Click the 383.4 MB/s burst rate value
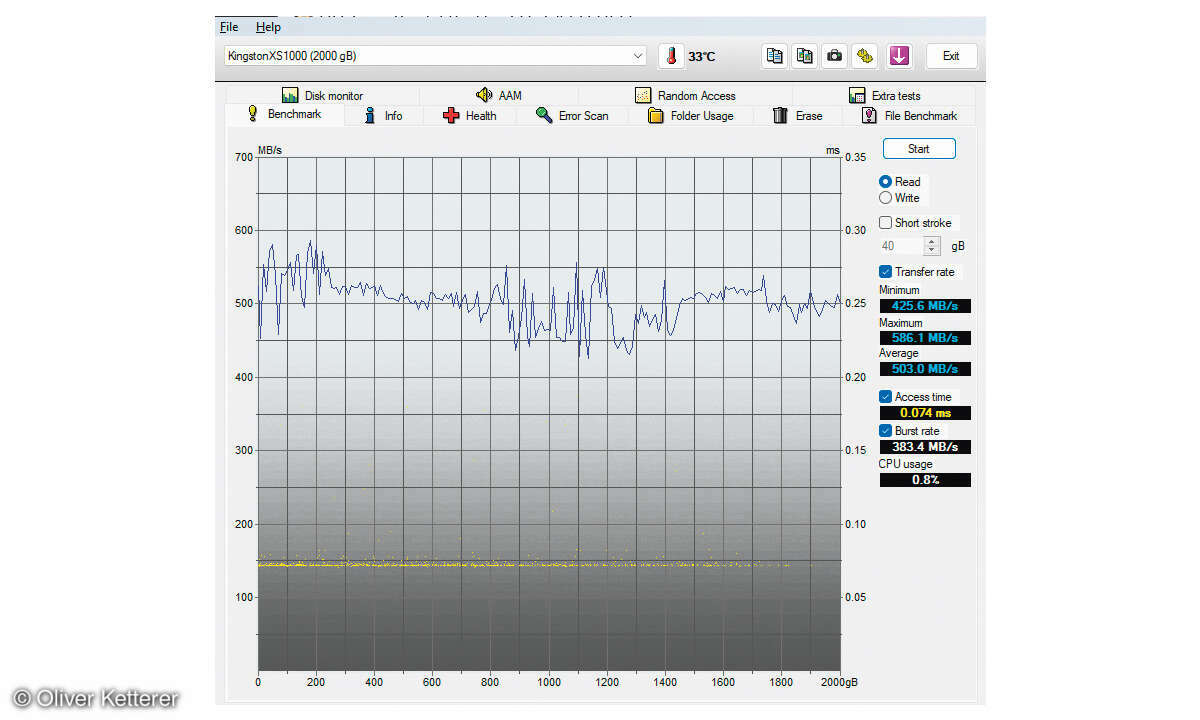The width and height of the screenshot is (1200, 720). click(925, 447)
